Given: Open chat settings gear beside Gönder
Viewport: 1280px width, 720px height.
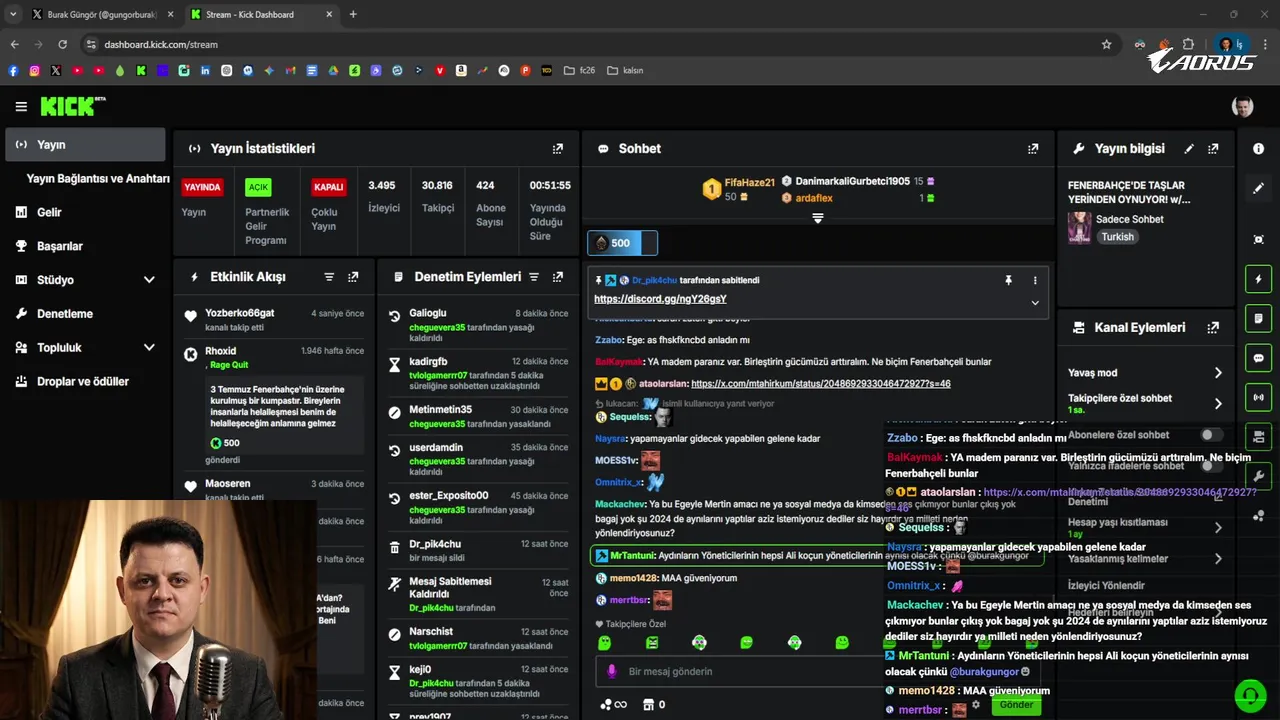Looking at the screenshot, I should click(x=976, y=704).
